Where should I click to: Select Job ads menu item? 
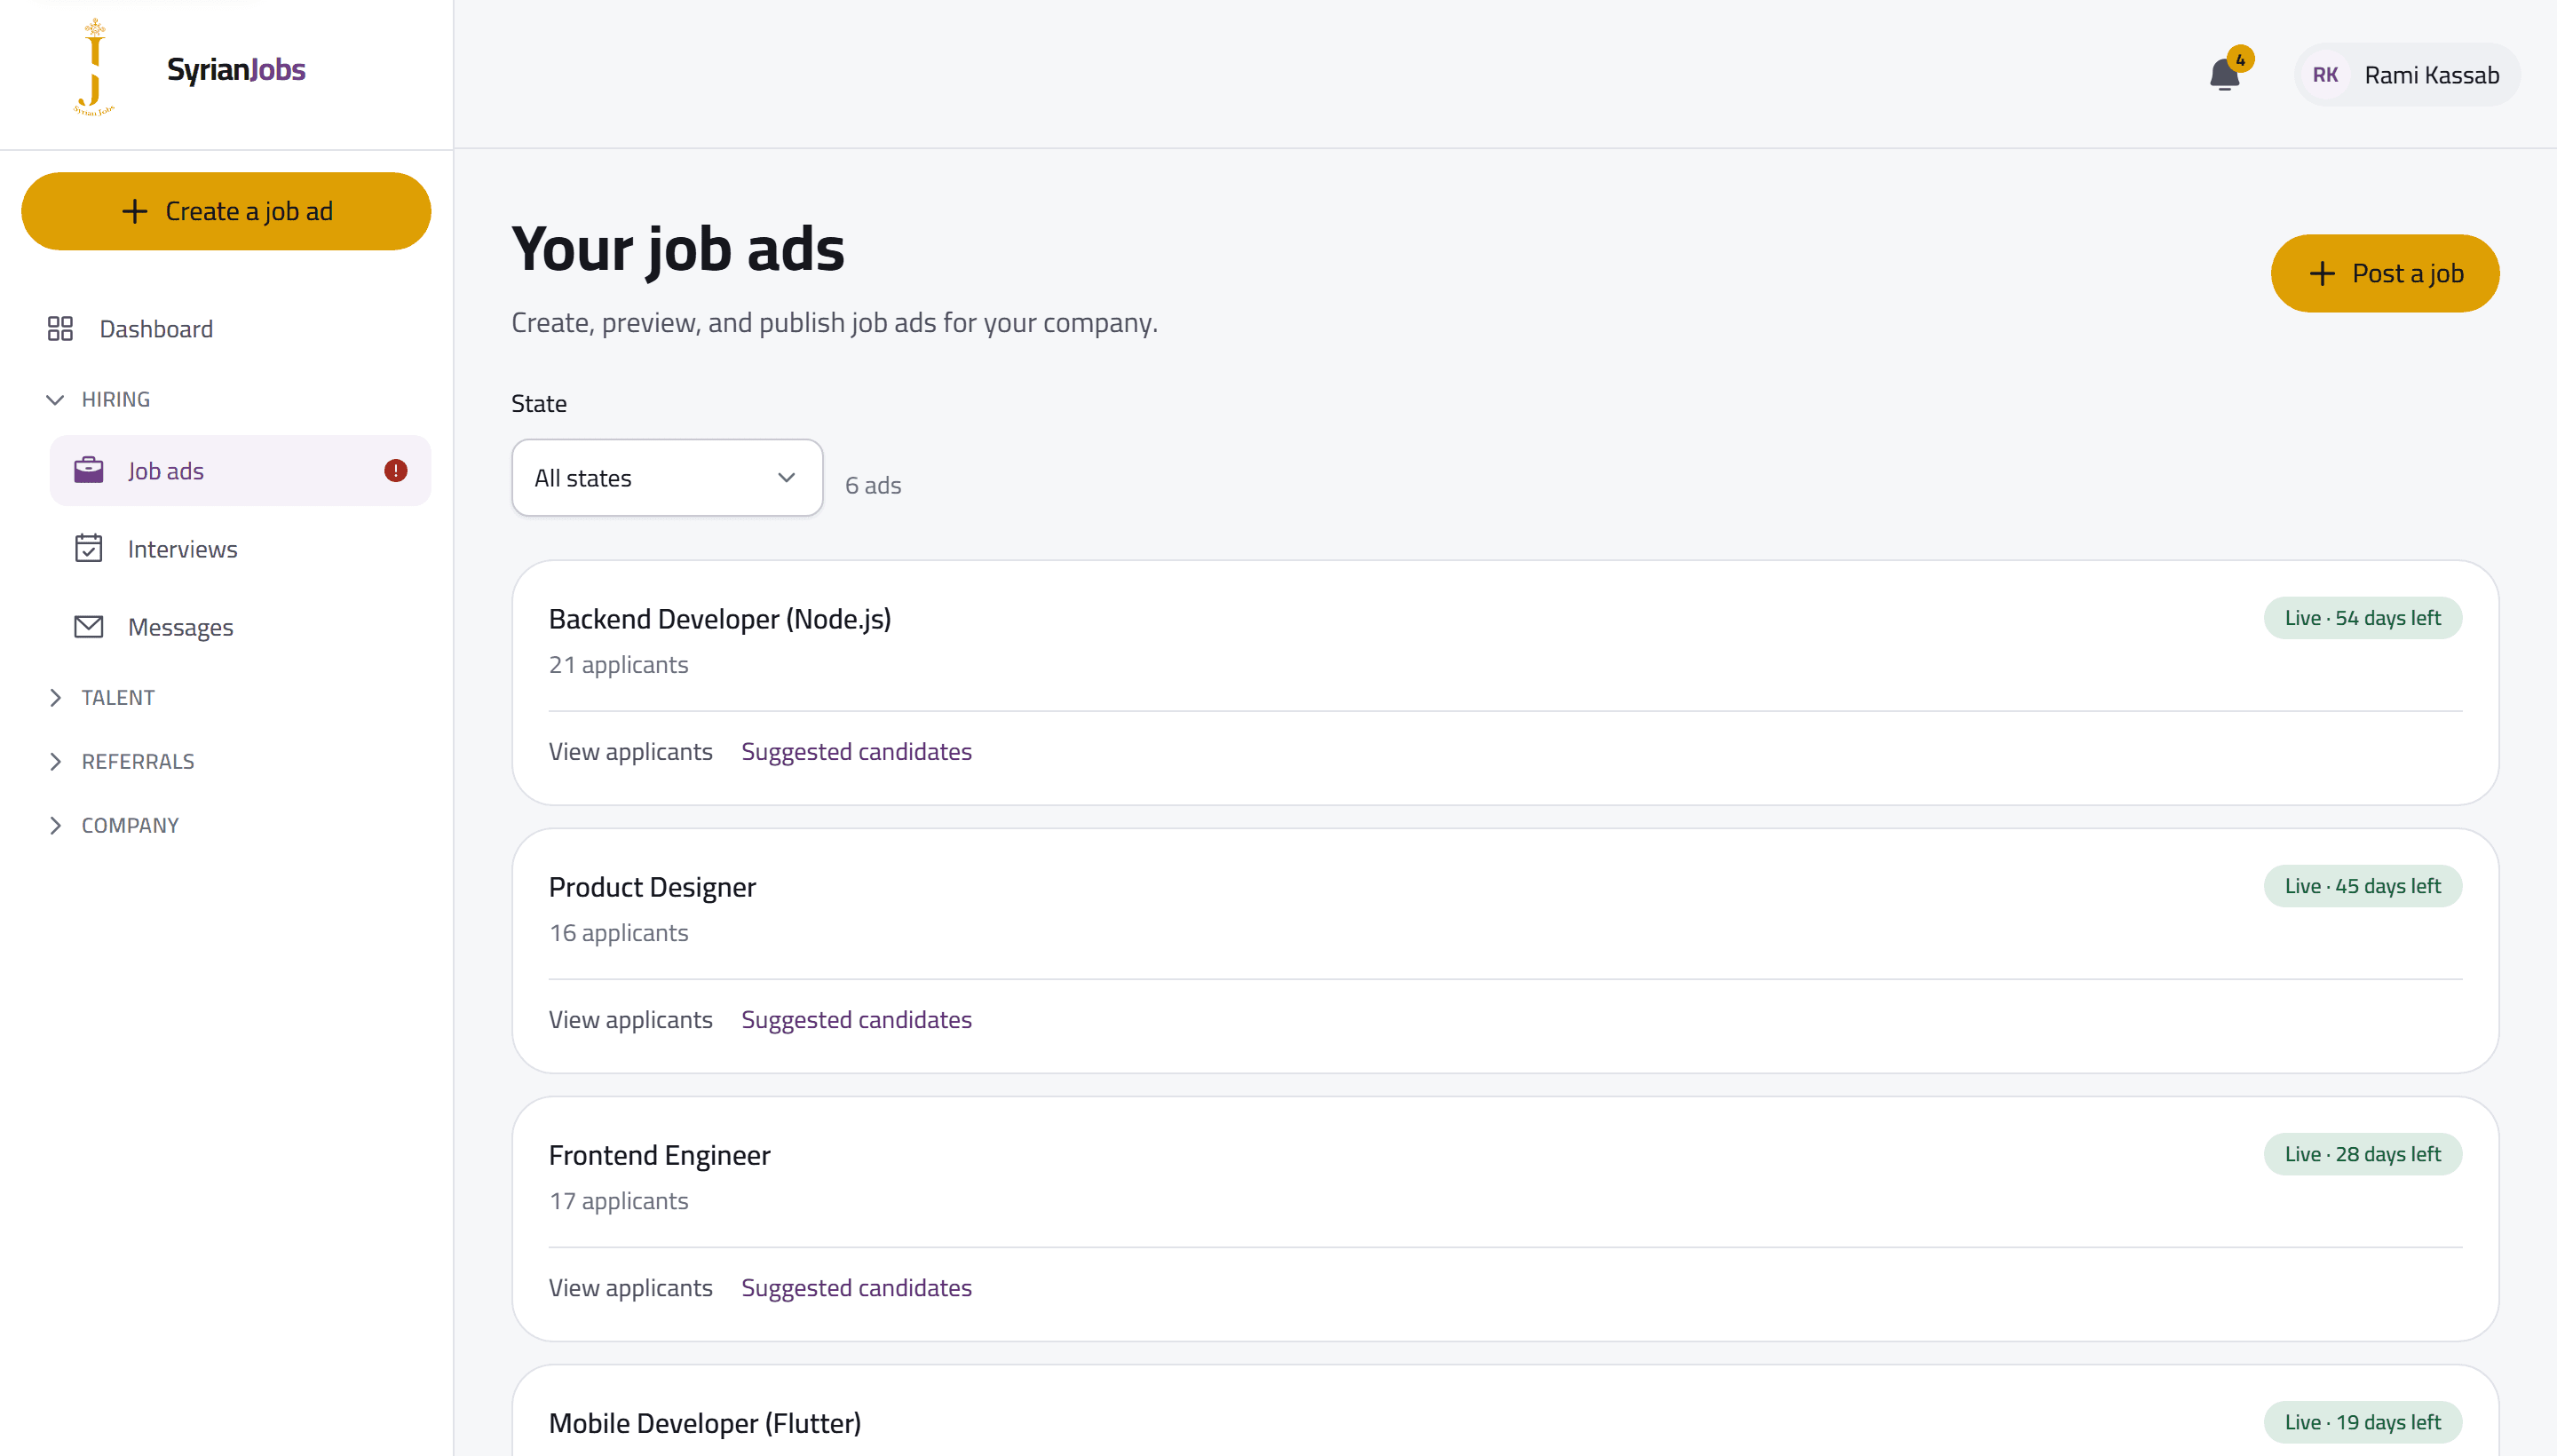tap(240, 470)
